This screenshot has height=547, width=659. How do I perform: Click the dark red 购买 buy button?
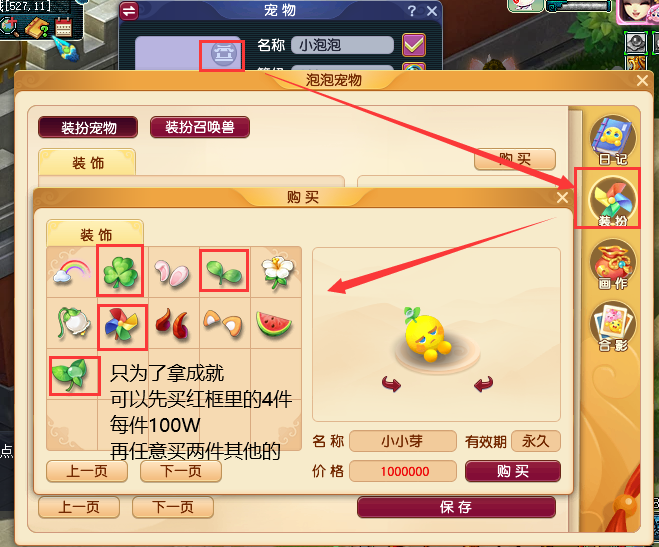[513, 471]
